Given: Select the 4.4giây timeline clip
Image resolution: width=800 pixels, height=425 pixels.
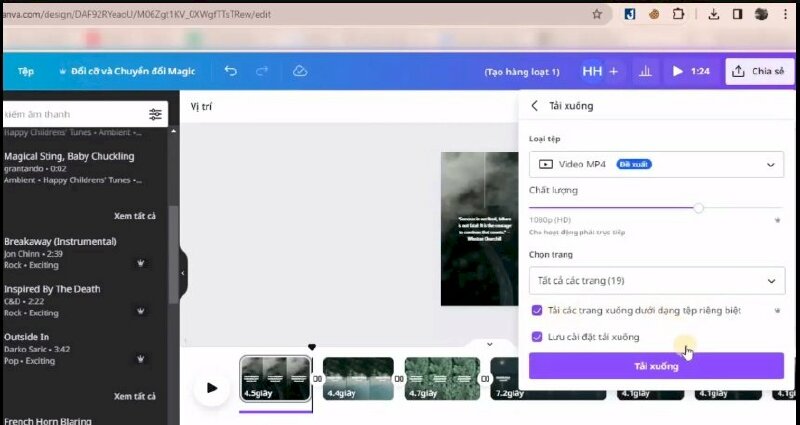Looking at the screenshot, I should click(x=358, y=379).
